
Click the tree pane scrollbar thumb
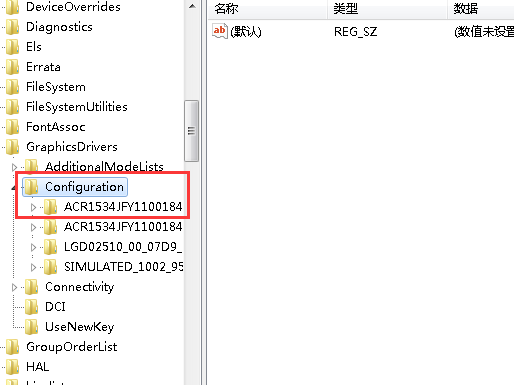click(191, 131)
